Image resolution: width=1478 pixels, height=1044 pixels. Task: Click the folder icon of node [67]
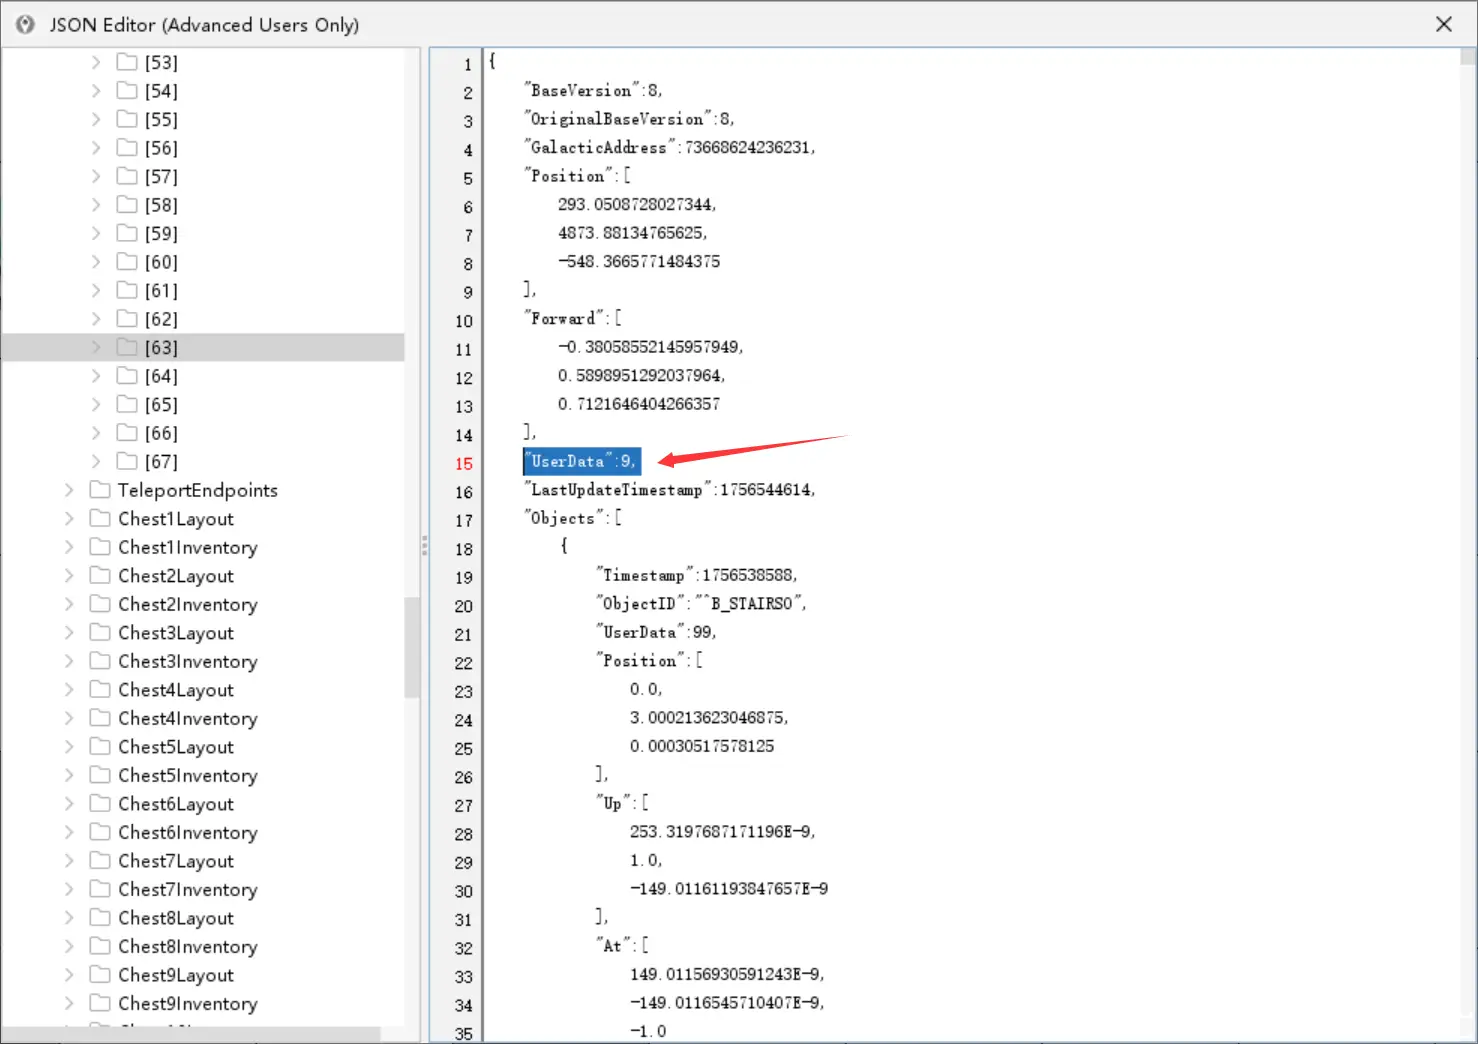point(127,461)
